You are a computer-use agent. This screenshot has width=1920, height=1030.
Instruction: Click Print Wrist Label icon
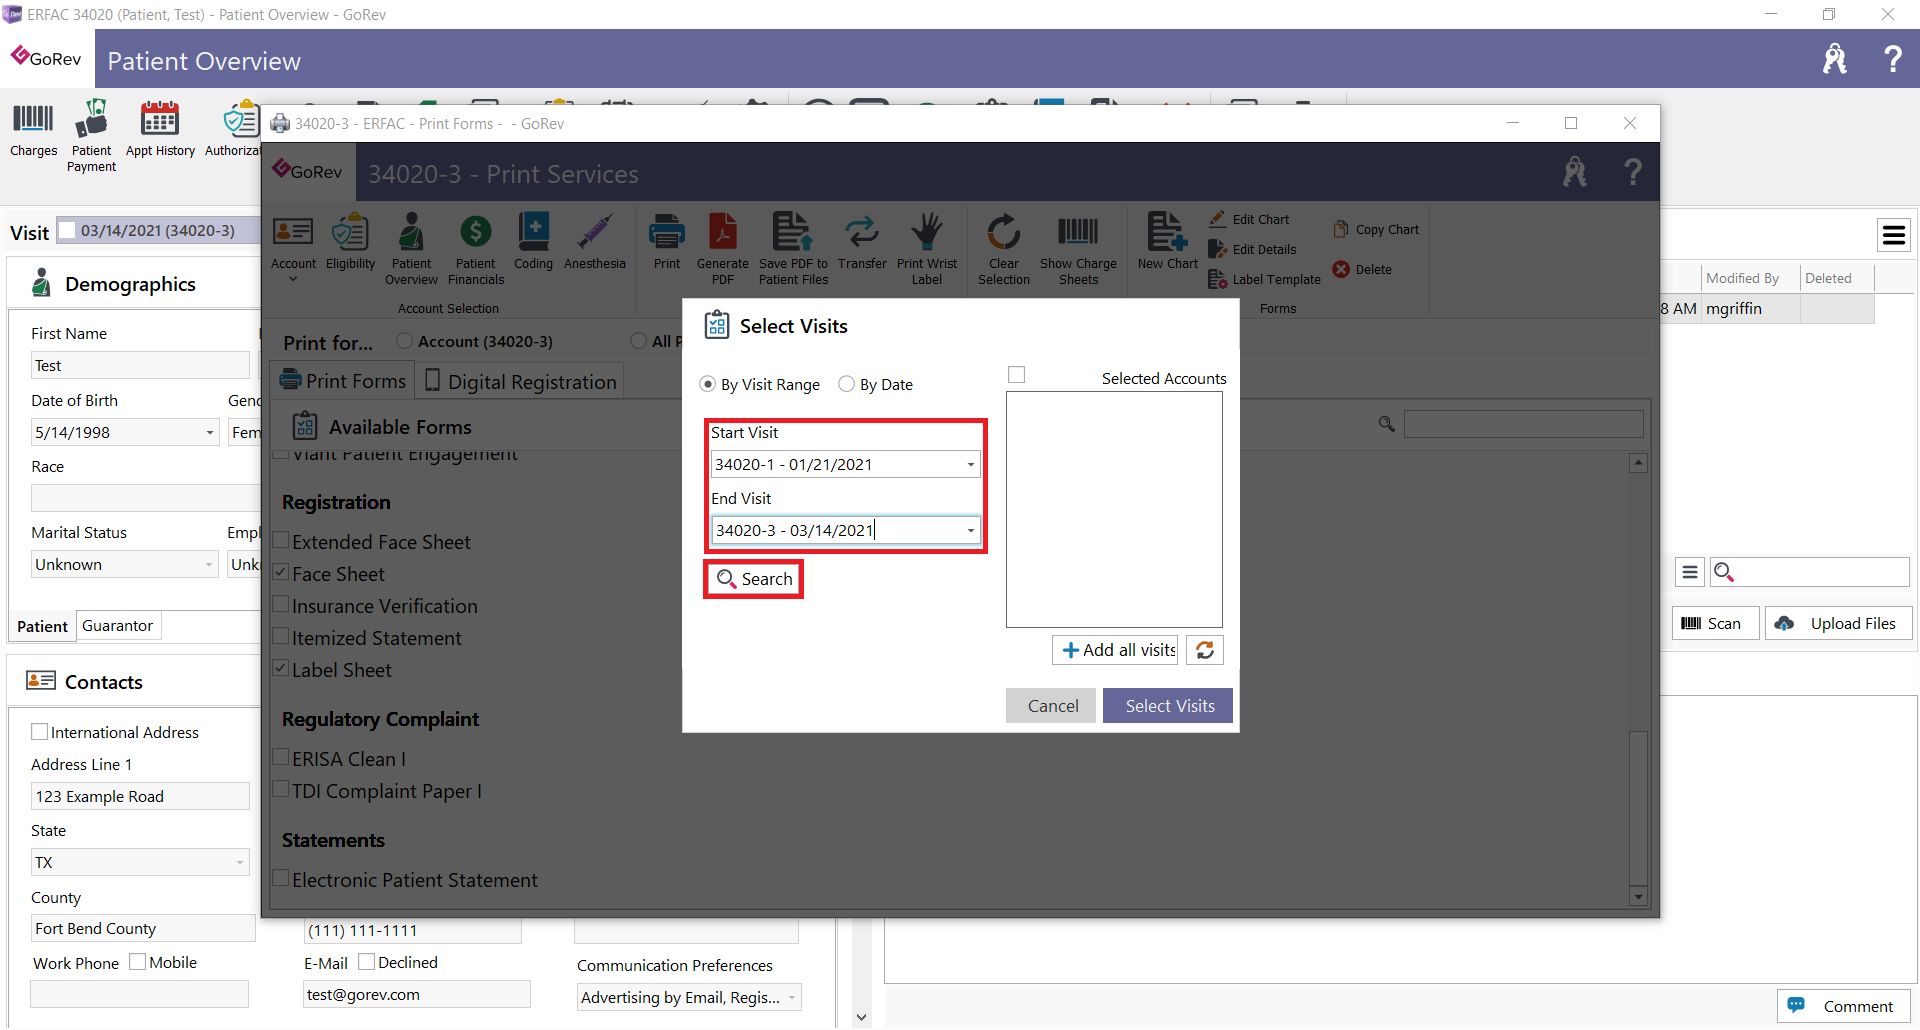click(927, 250)
